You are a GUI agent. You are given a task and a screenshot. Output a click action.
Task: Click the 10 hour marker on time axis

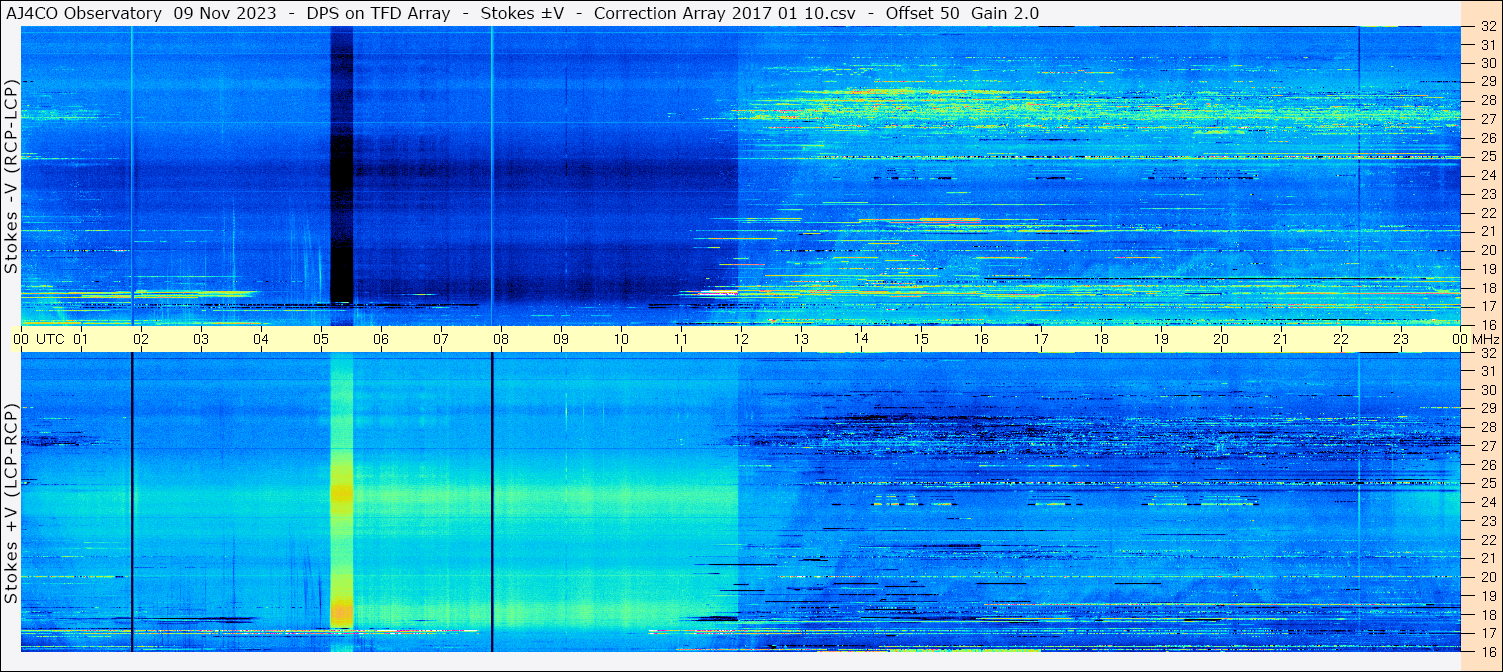click(621, 339)
